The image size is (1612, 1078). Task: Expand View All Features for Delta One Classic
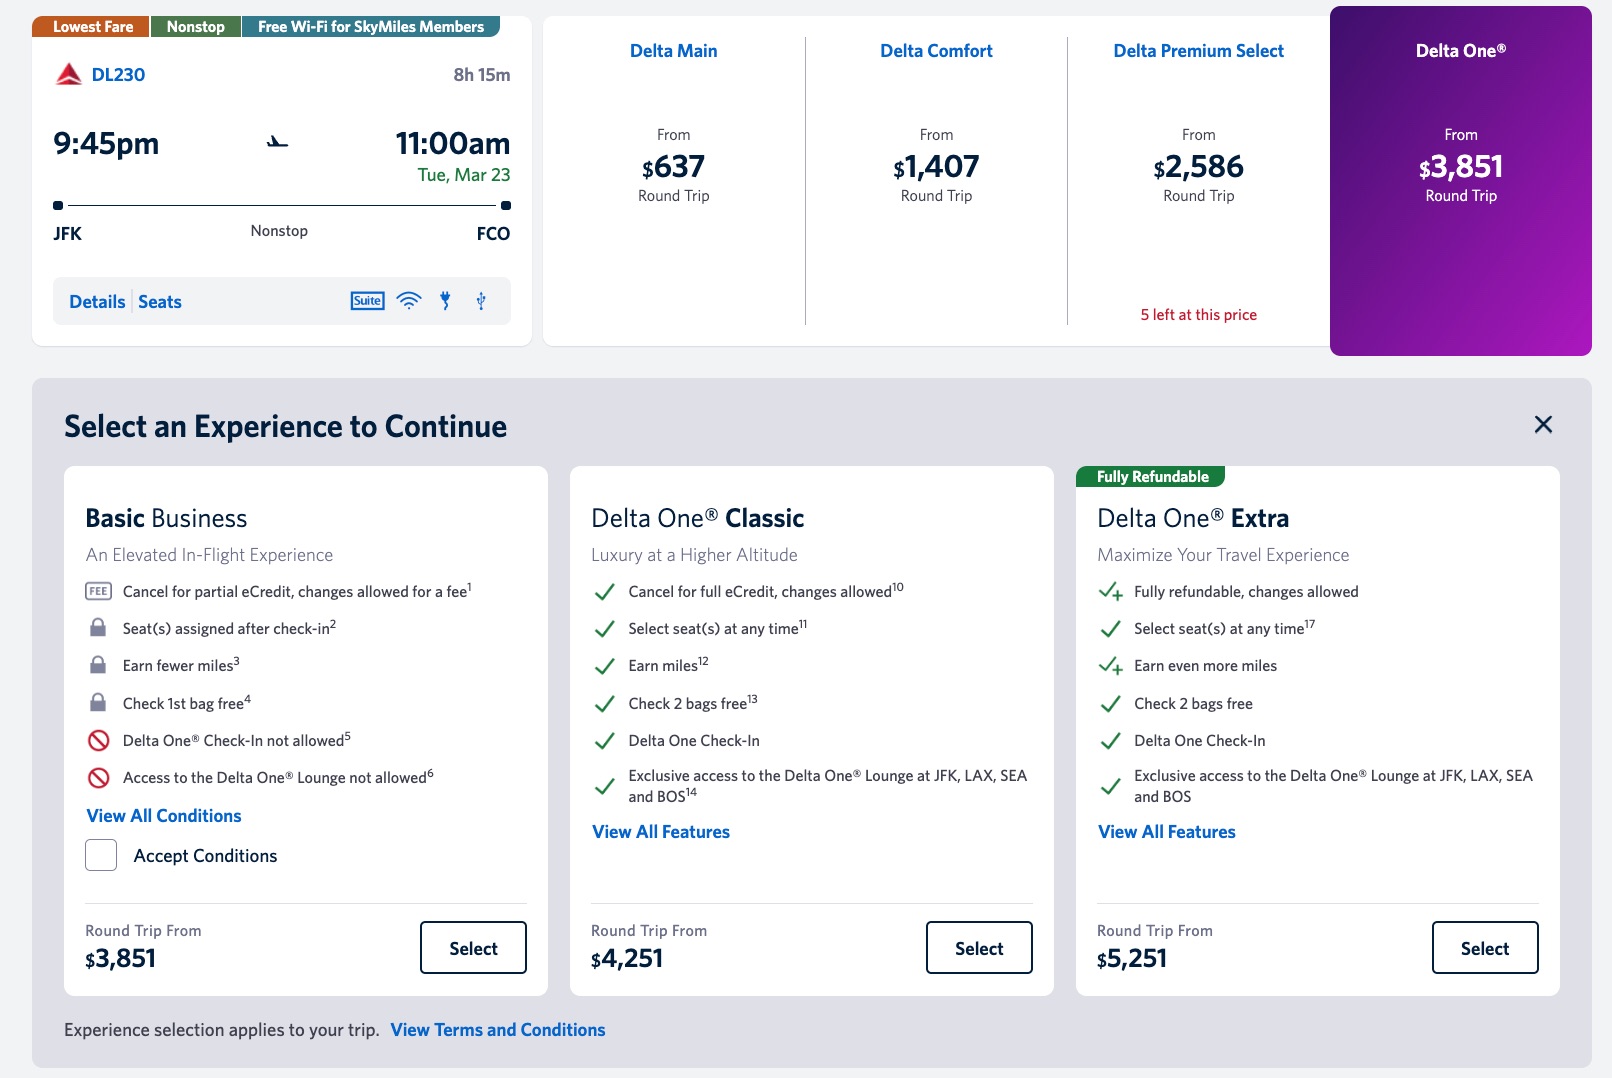click(x=661, y=832)
